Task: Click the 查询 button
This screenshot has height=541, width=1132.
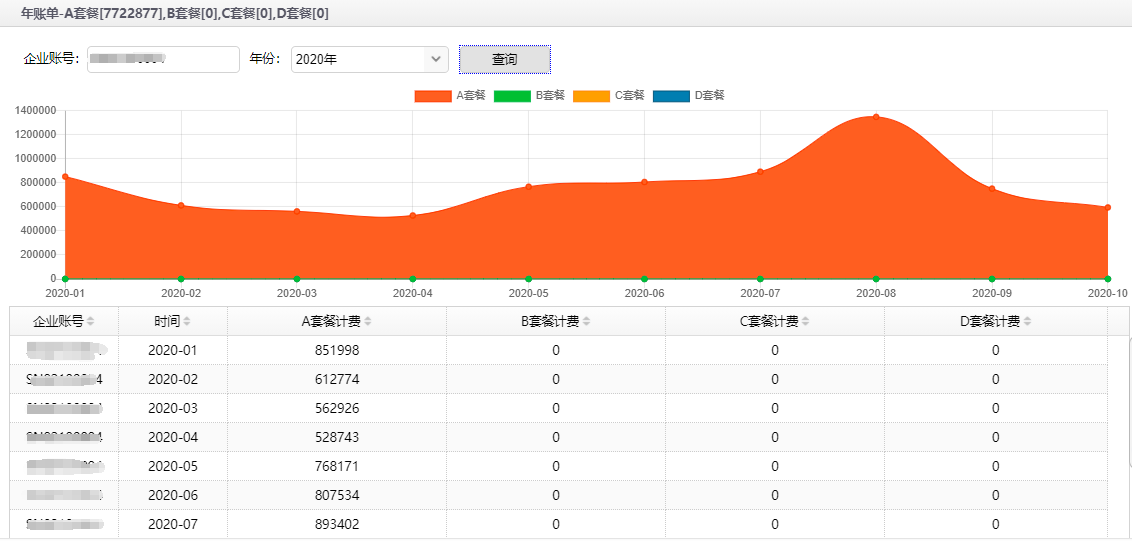Action: click(x=504, y=60)
